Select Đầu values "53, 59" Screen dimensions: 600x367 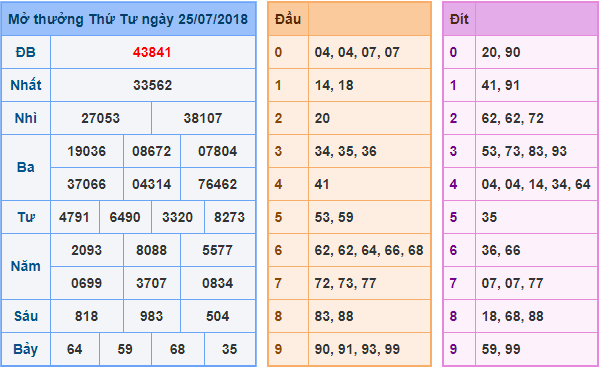pyautogui.click(x=334, y=217)
